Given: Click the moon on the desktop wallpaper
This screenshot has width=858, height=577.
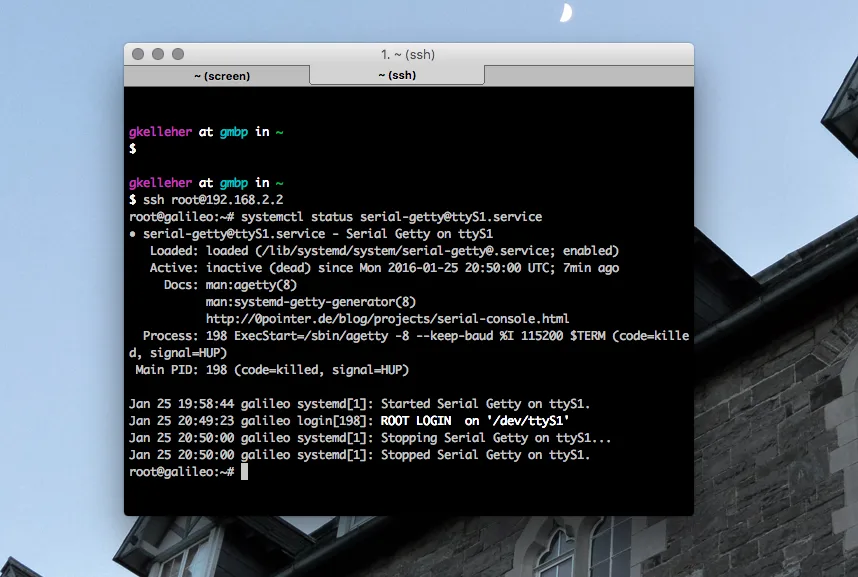Looking at the screenshot, I should coord(567,13).
